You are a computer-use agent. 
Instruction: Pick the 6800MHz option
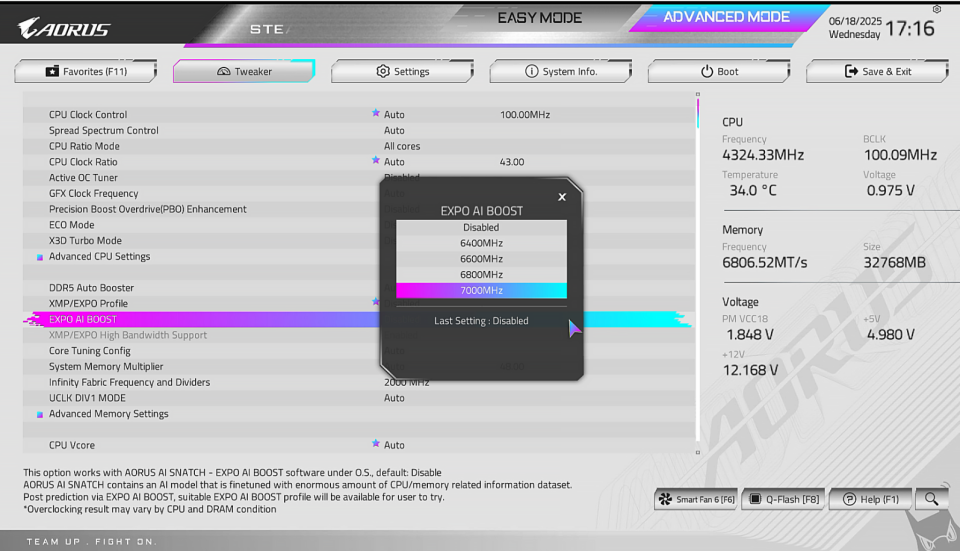click(x=481, y=275)
